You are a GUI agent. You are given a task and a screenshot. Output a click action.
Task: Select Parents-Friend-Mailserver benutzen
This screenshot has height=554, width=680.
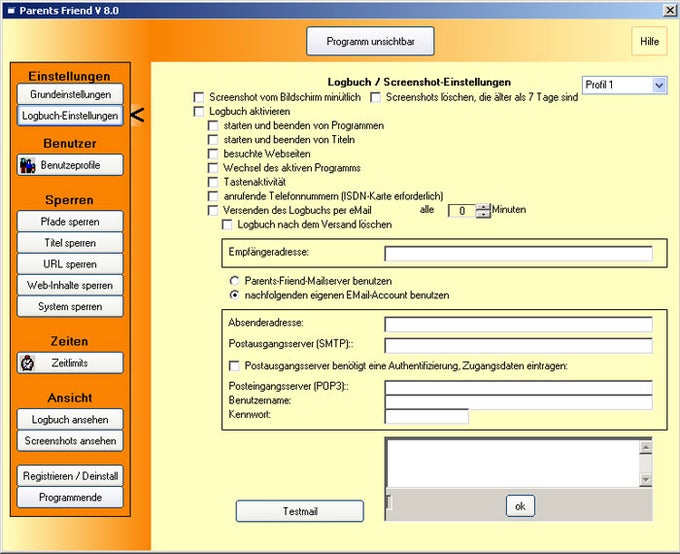point(234,281)
